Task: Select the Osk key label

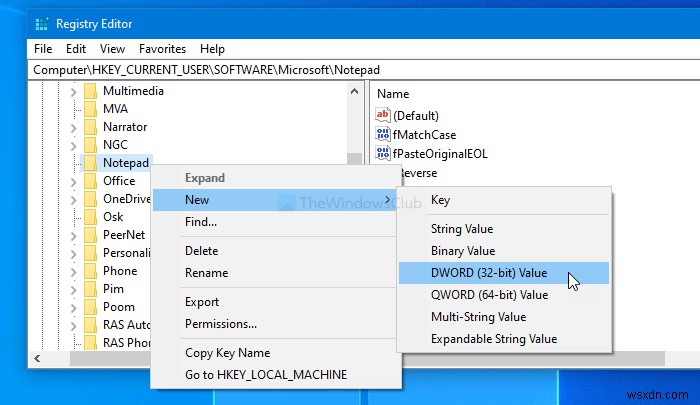Action: click(x=113, y=217)
